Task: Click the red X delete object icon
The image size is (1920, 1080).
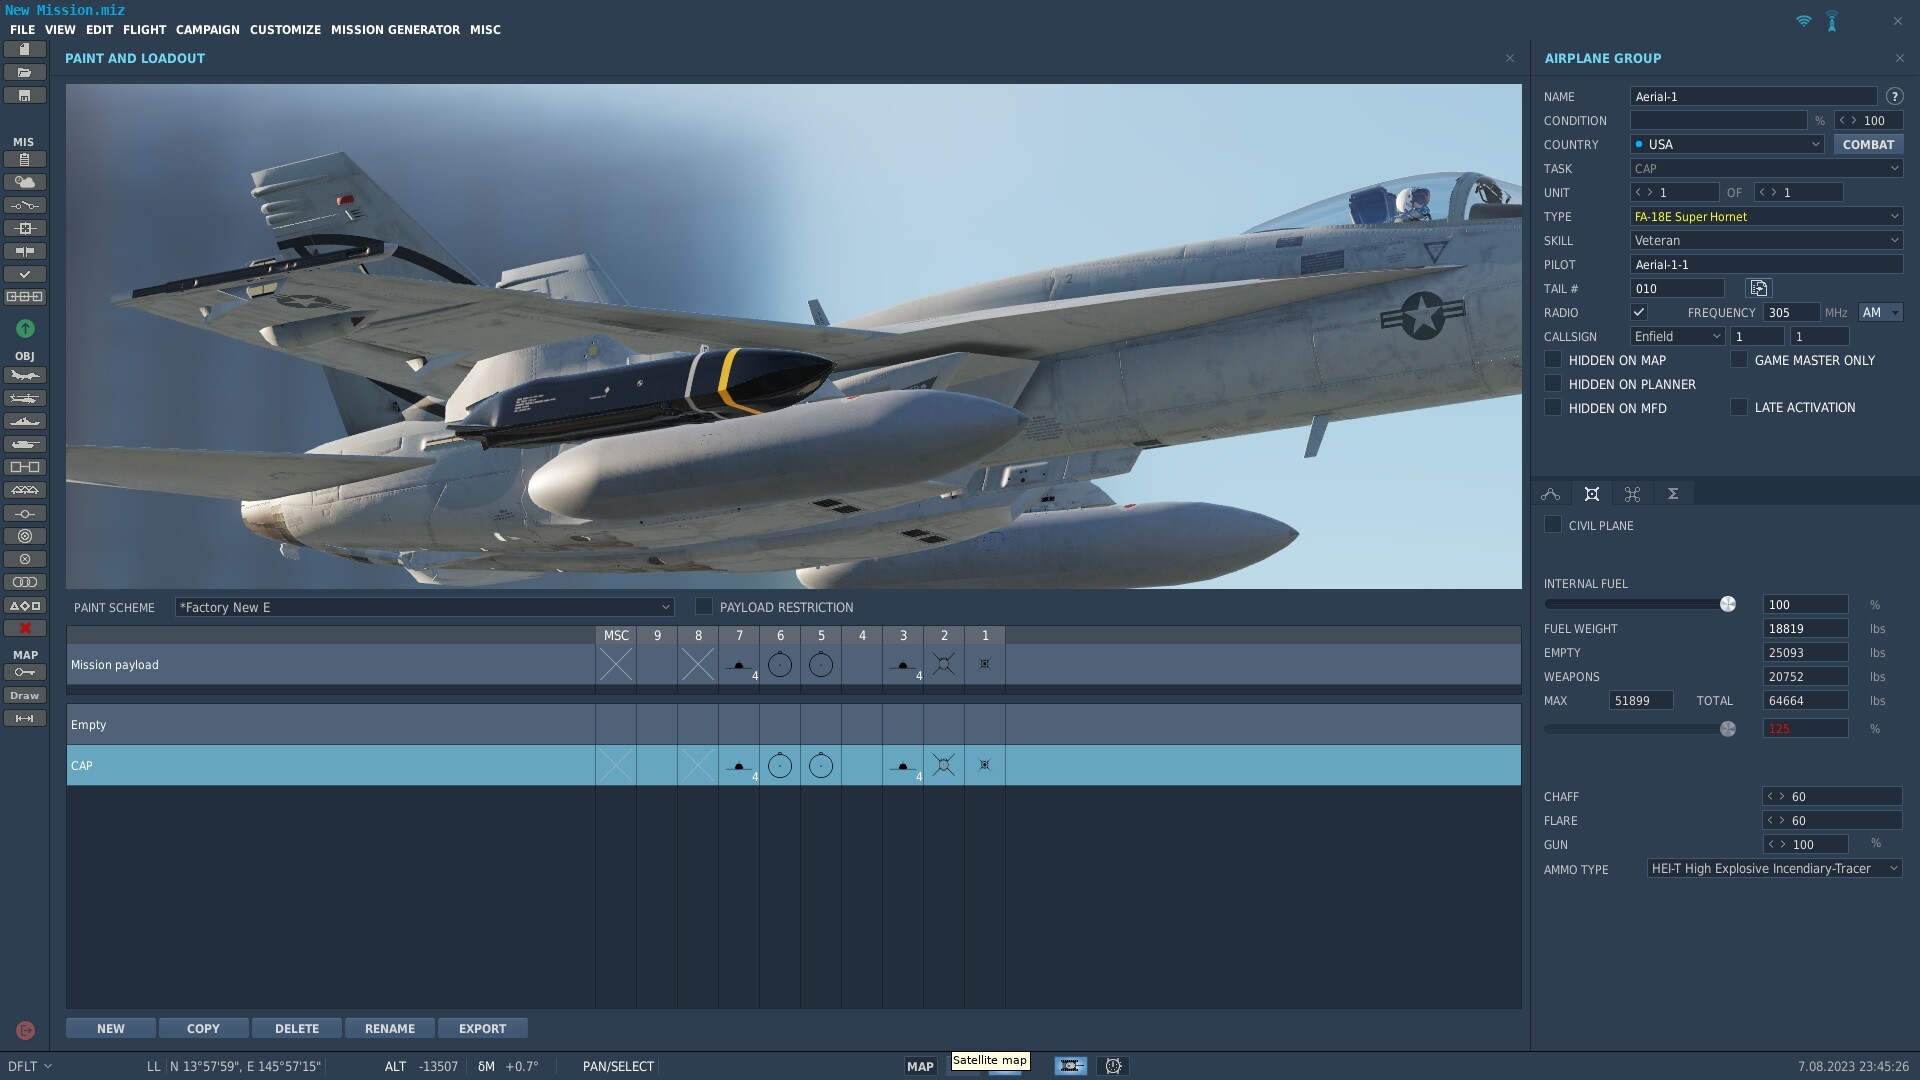Action: pyautogui.click(x=25, y=628)
